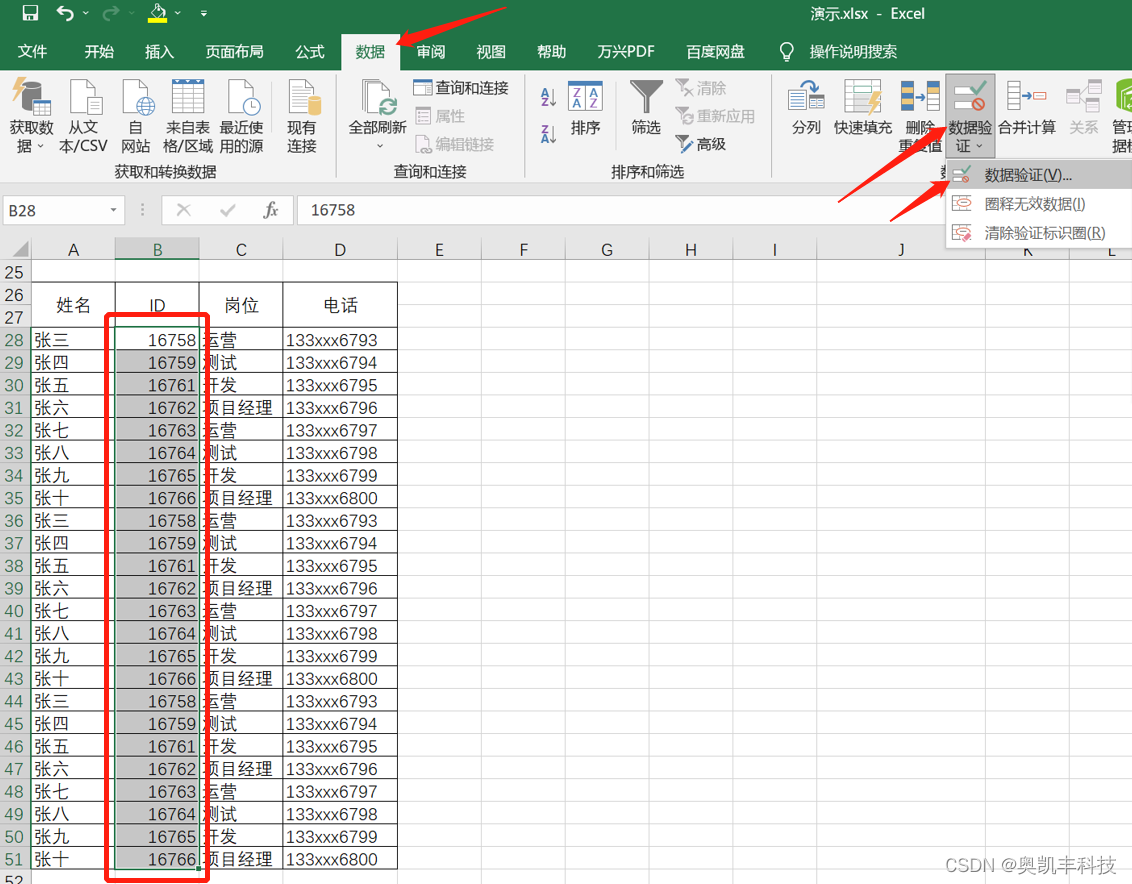Click the 高级 advanced filter button
Image resolution: width=1132 pixels, height=884 pixels.
pyautogui.click(x=701, y=144)
